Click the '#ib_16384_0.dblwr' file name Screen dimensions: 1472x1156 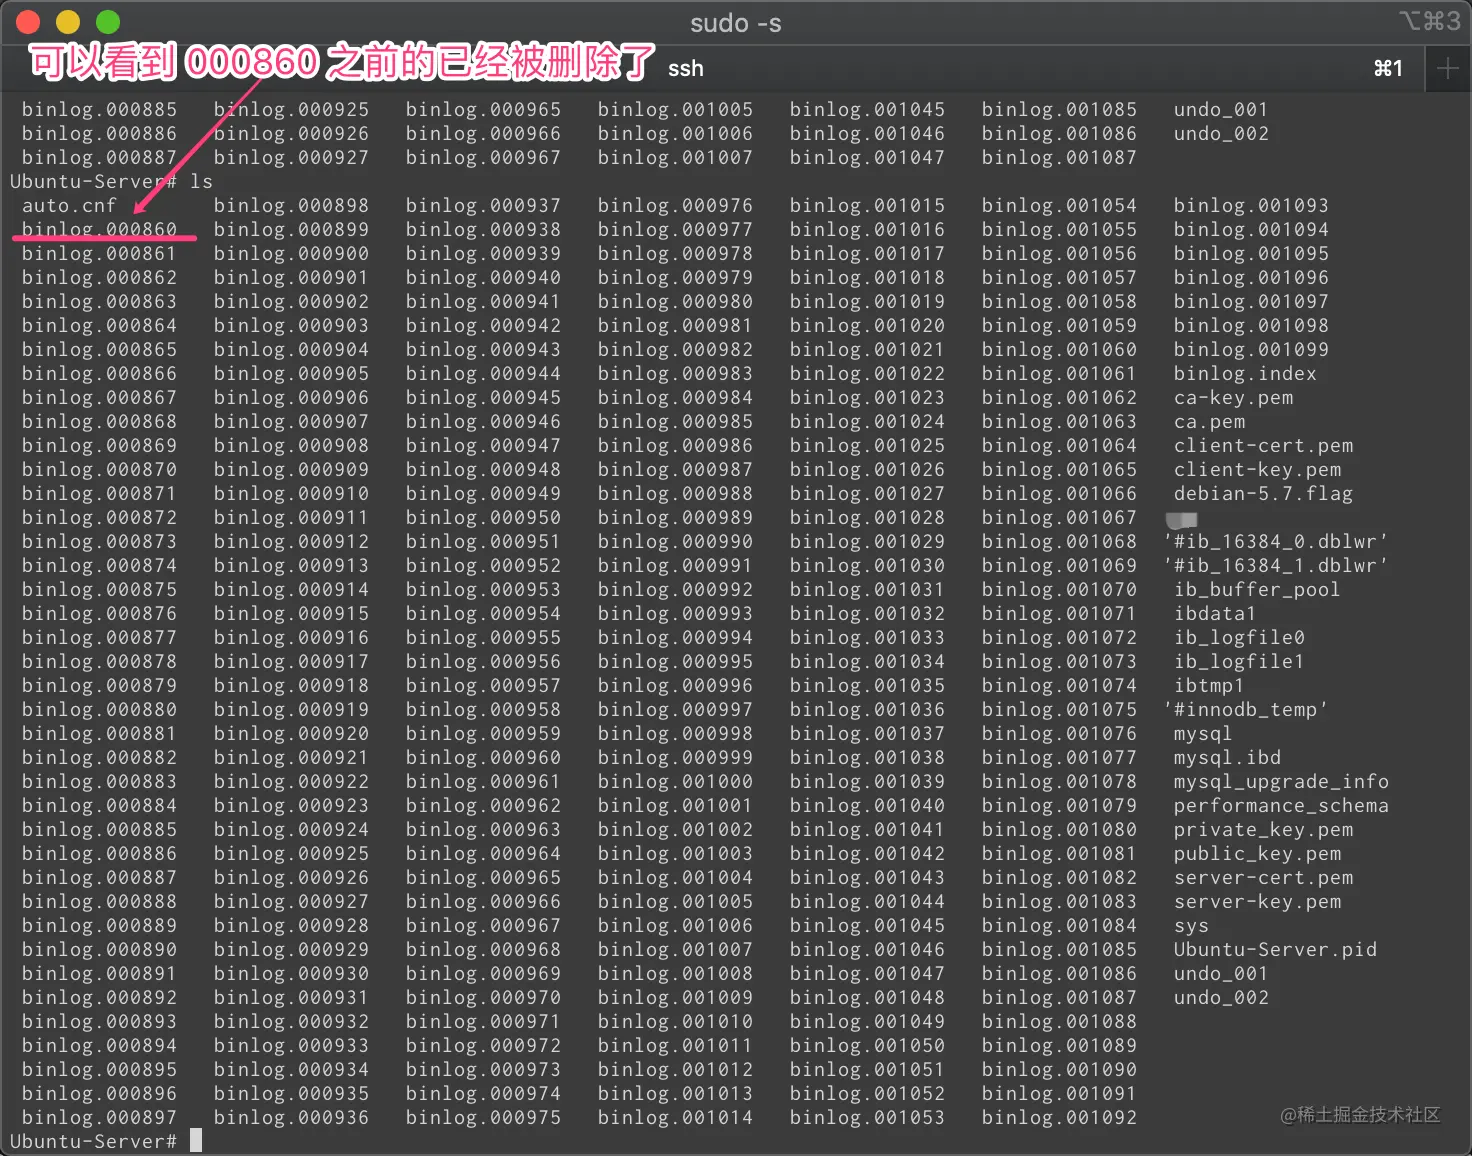click(x=1275, y=541)
